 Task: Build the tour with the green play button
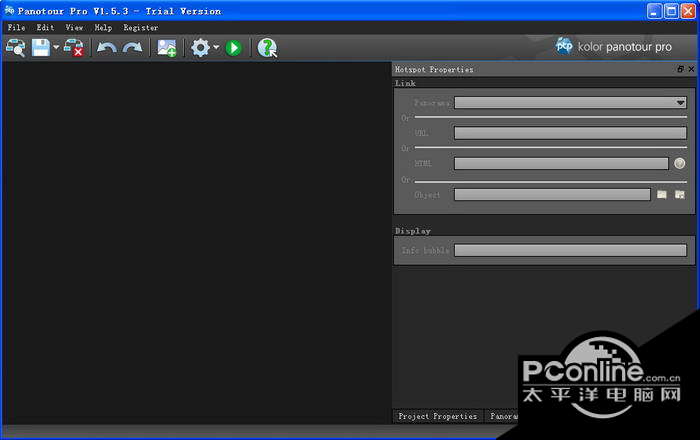click(233, 48)
